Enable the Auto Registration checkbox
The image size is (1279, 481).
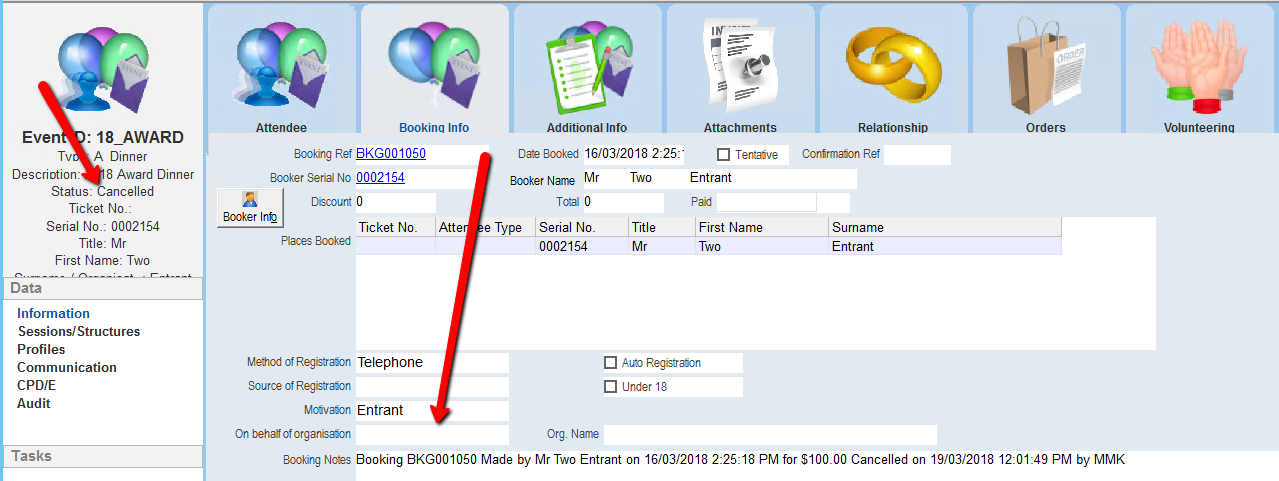pos(611,363)
